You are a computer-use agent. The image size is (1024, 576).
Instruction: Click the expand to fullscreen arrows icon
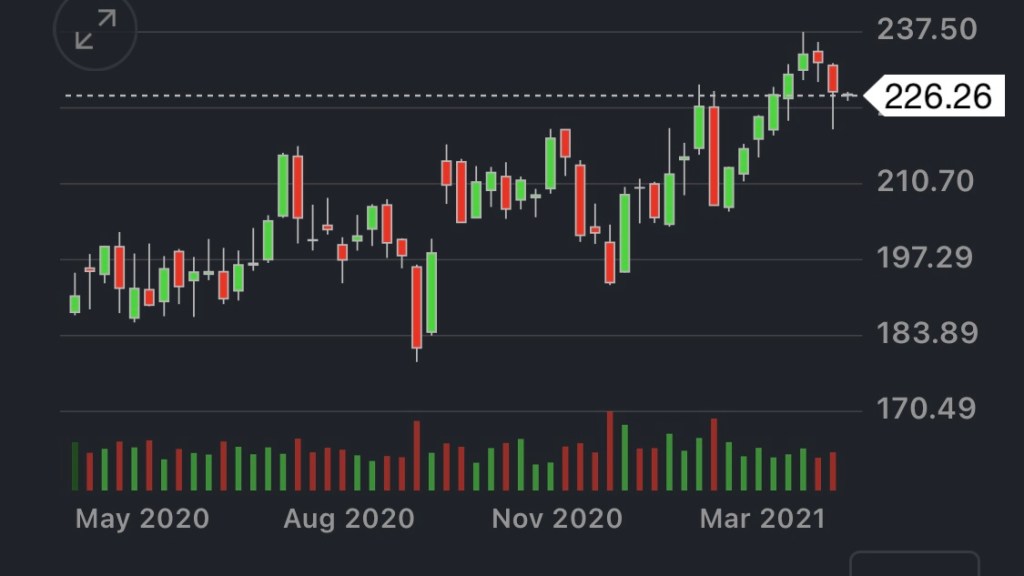[95, 30]
